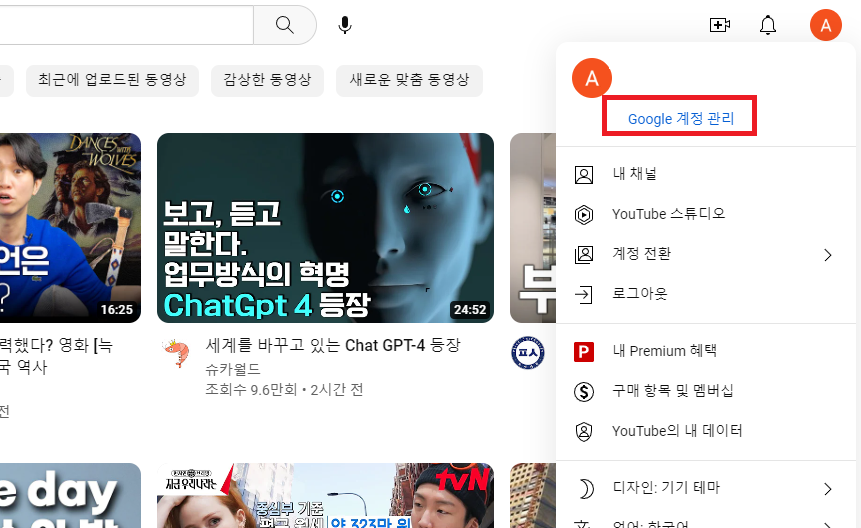Select 내 채널 menu item
This screenshot has height=528, width=861.
coord(706,175)
